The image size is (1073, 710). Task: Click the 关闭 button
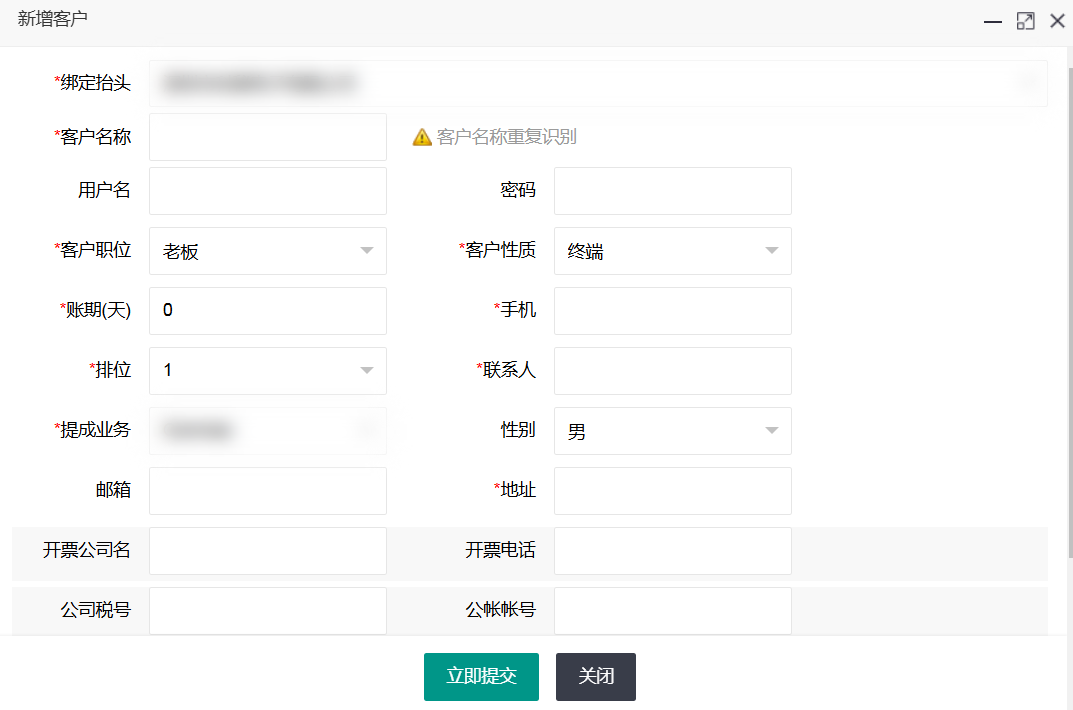point(595,676)
